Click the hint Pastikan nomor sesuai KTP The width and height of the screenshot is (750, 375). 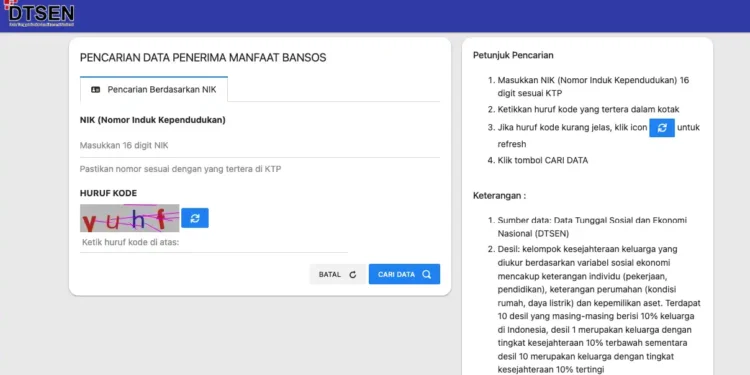pyautogui.click(x=180, y=169)
